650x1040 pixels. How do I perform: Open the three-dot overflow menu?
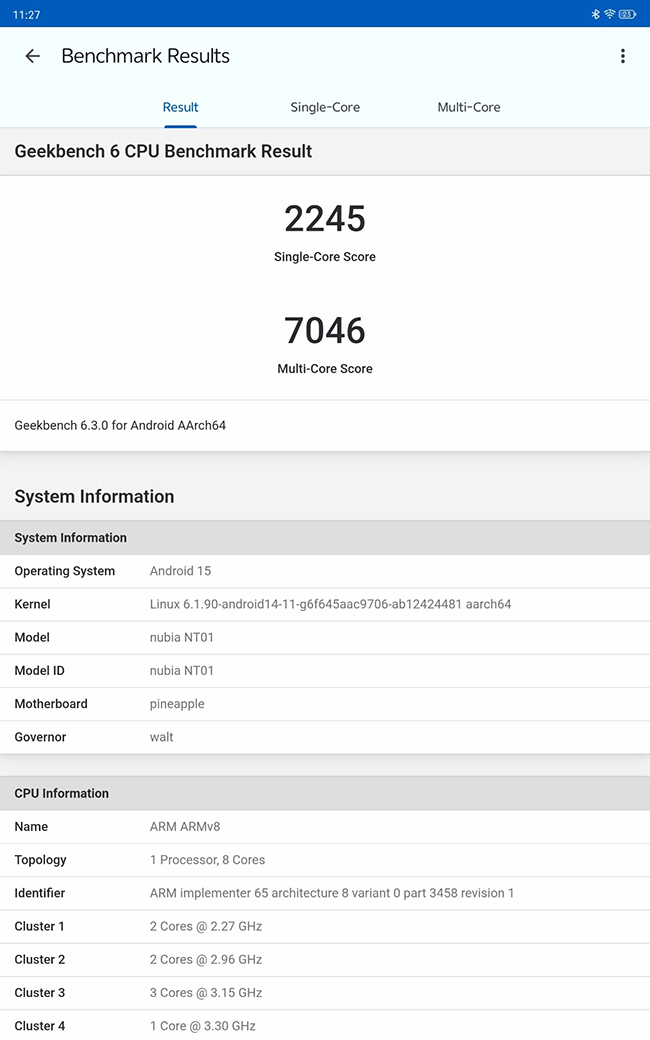pos(622,56)
